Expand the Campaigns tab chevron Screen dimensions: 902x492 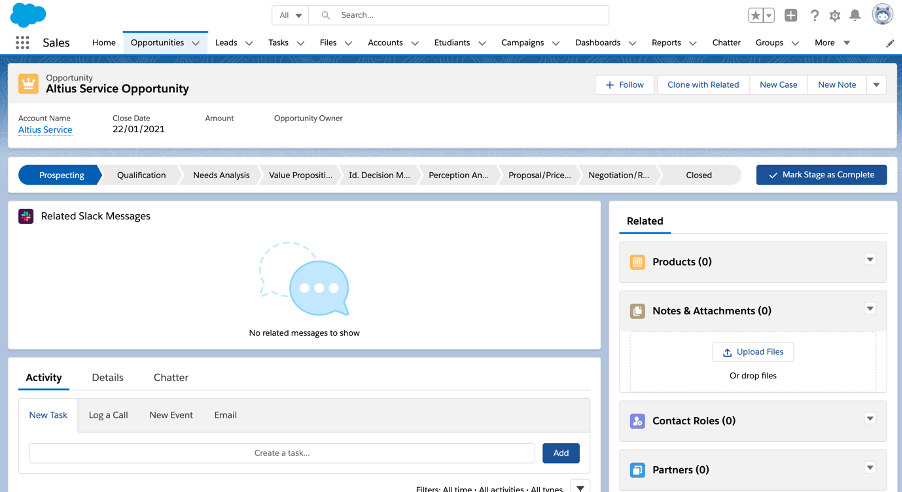click(556, 43)
